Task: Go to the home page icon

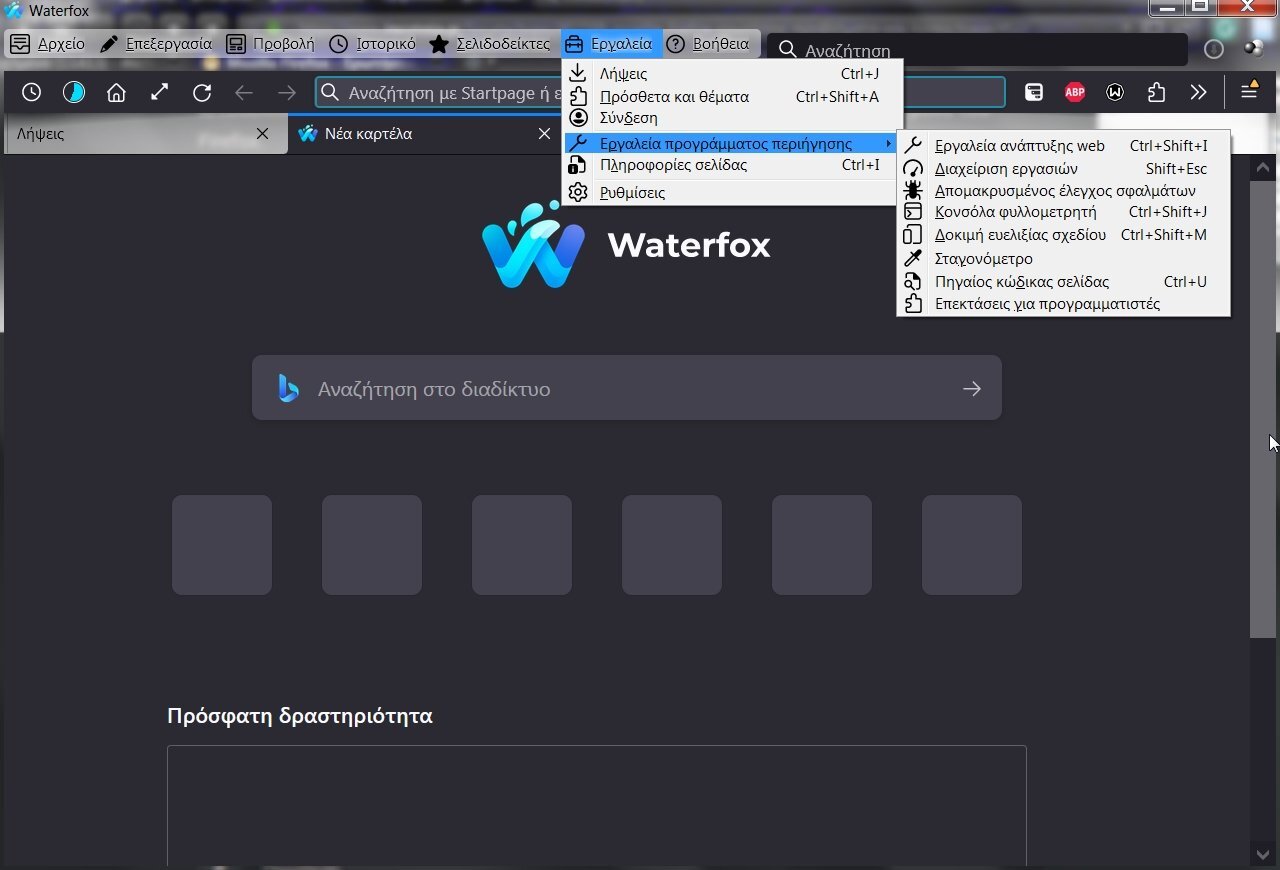Action: [x=117, y=93]
